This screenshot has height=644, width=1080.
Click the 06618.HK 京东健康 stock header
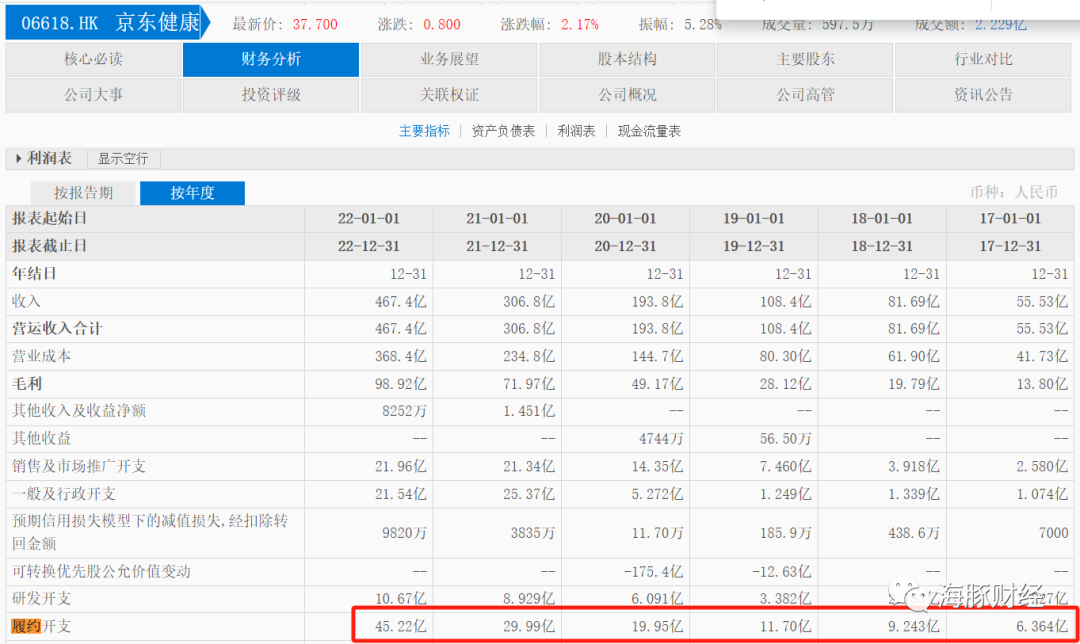tap(107, 23)
